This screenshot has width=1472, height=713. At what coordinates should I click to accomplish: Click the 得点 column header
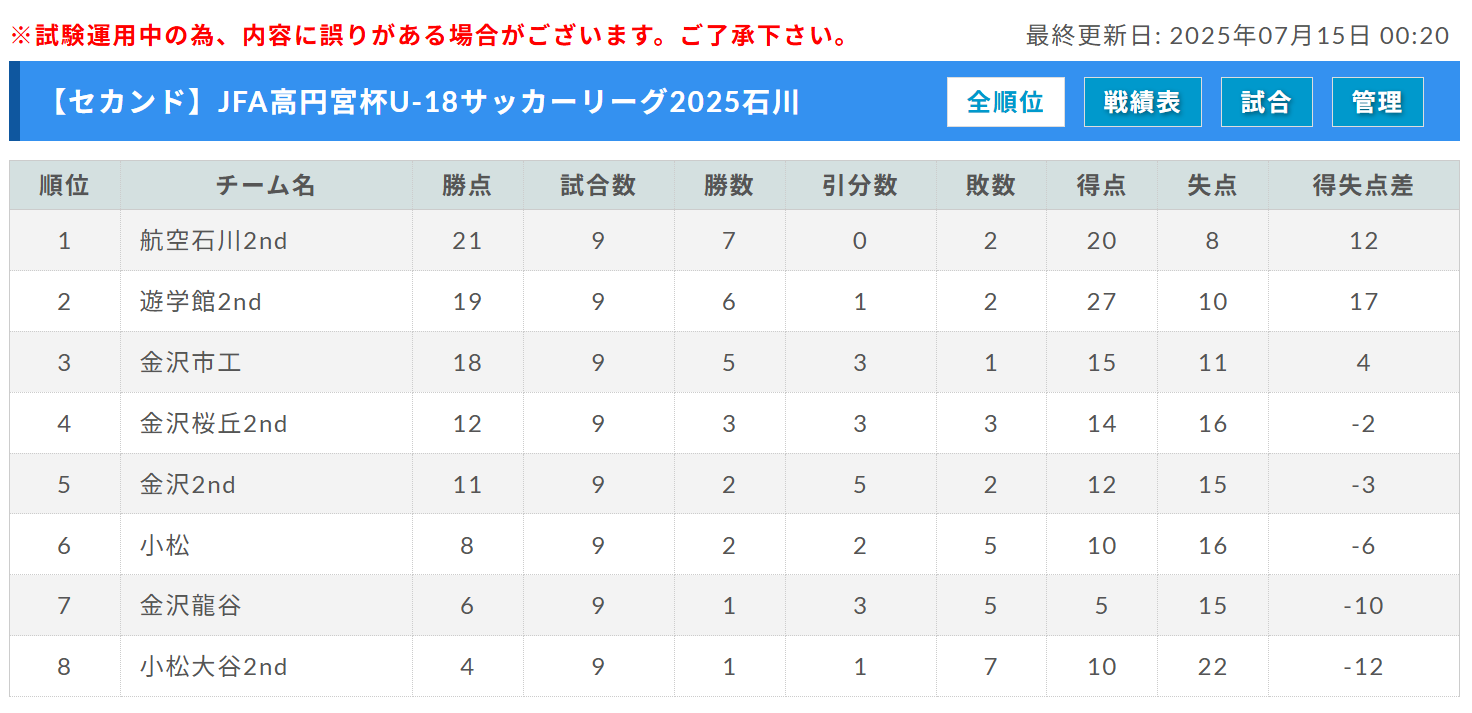coord(1102,185)
